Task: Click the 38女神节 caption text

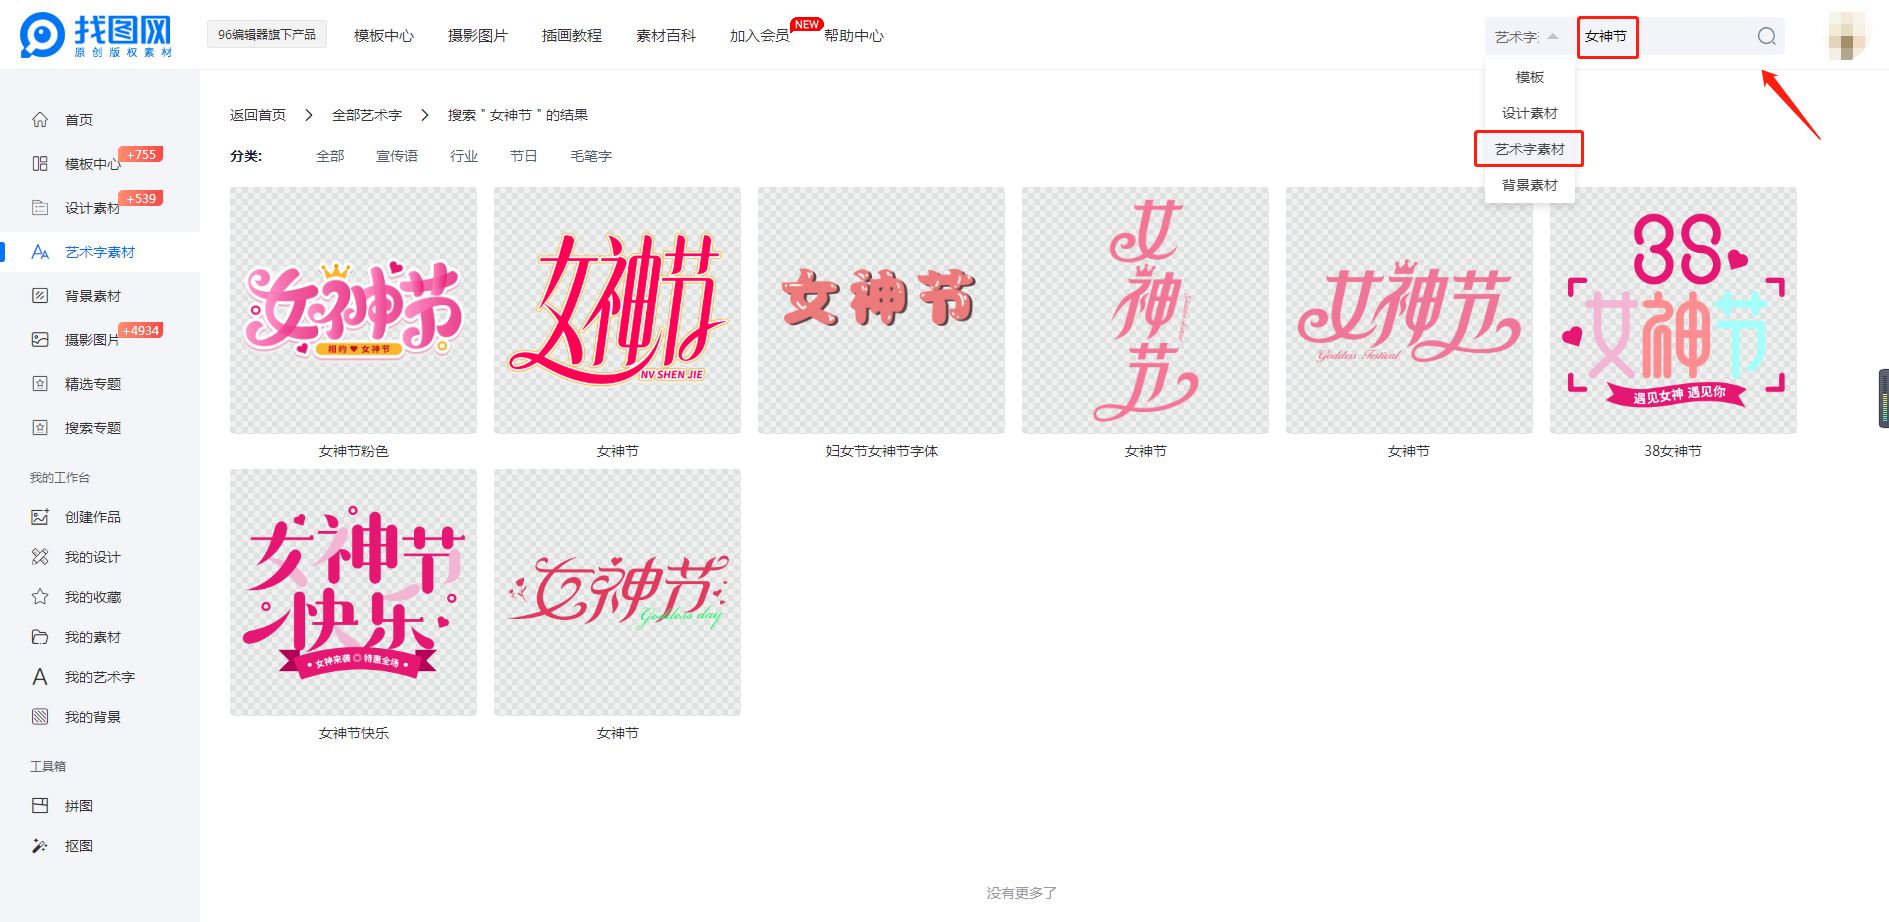Action: coord(1673,451)
